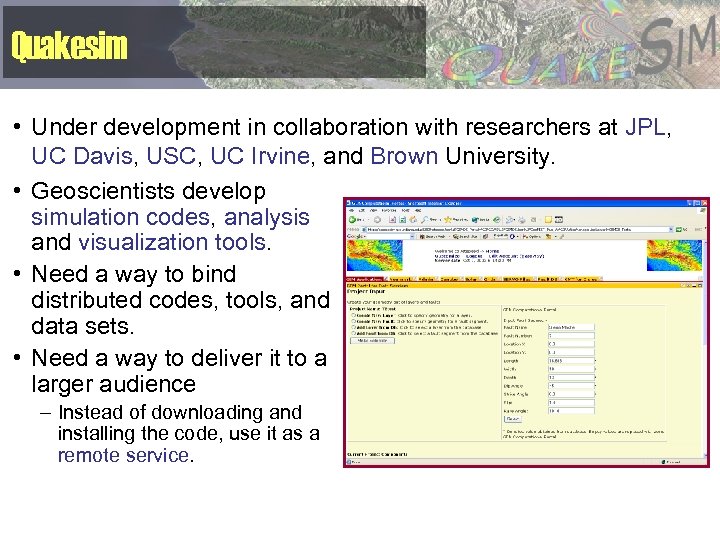Click the left colored terrain map thumbnail
720x540 pixels.
pyautogui.click(x=375, y=255)
